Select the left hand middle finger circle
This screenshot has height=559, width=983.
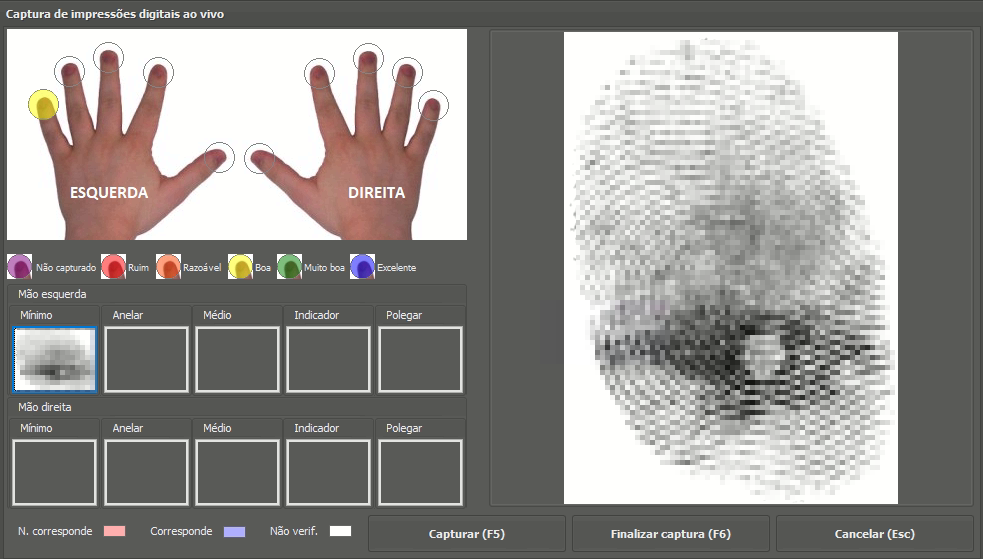pos(109,58)
